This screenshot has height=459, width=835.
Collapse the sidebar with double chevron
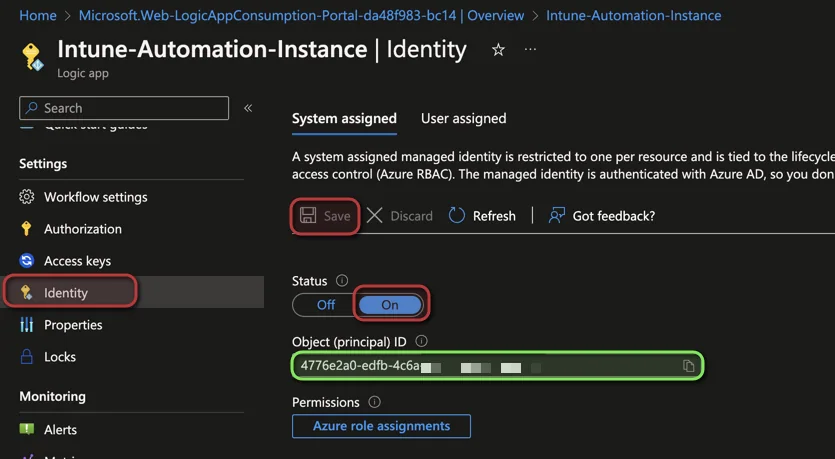tap(248, 108)
